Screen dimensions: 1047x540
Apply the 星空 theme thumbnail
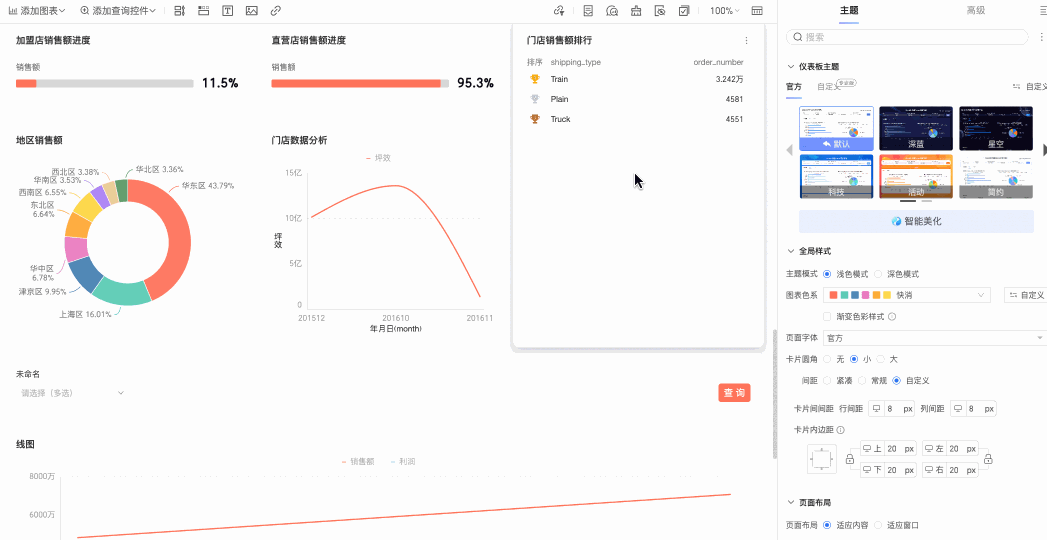click(x=996, y=128)
